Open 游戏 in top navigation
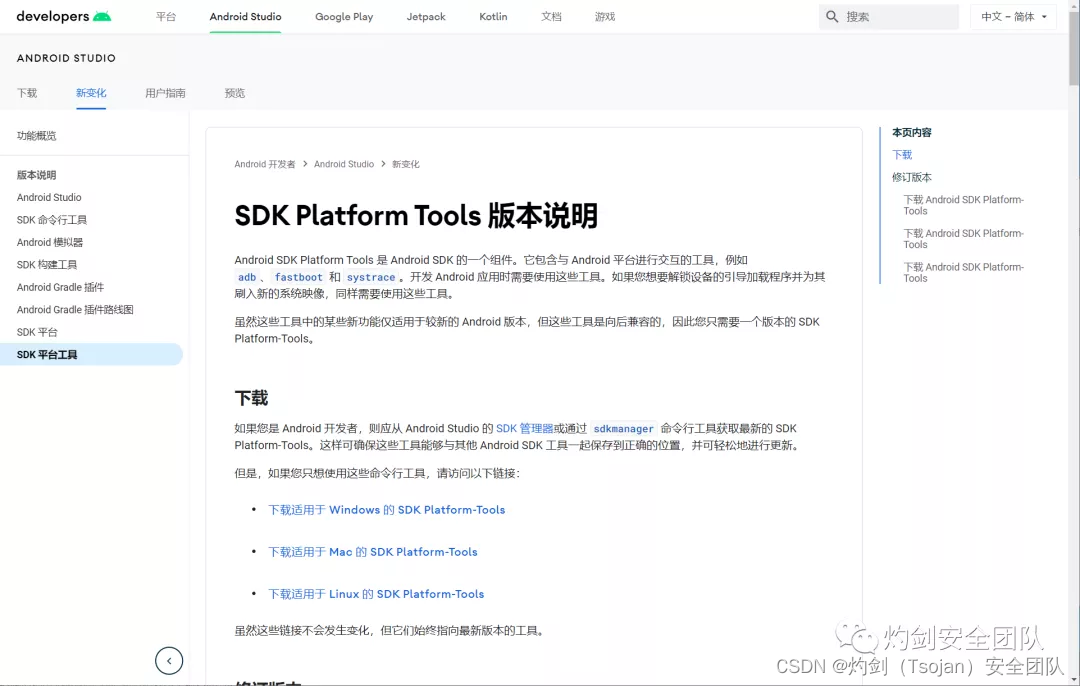This screenshot has height=686, width=1080. pos(605,17)
